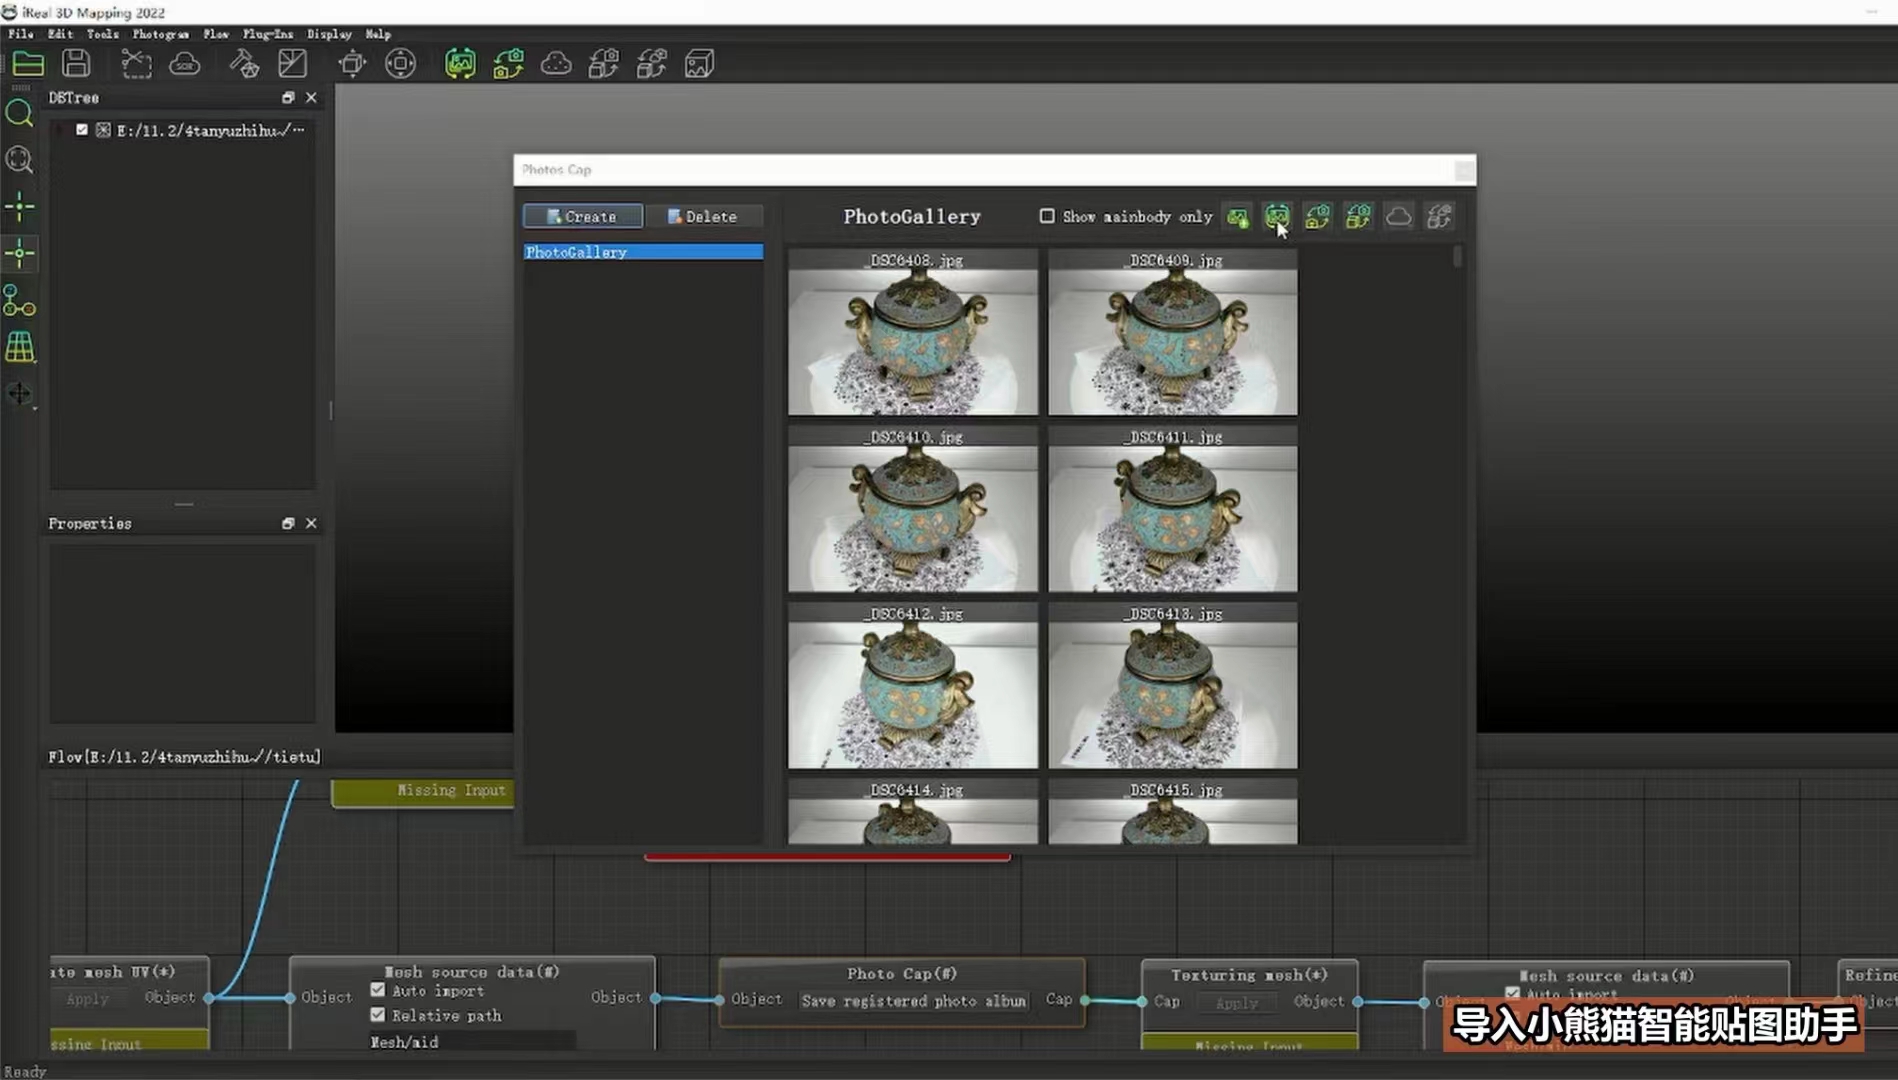Toggle the Auto import checkbox in Mesh source data
Image resolution: width=1898 pixels, height=1080 pixels.
point(378,990)
